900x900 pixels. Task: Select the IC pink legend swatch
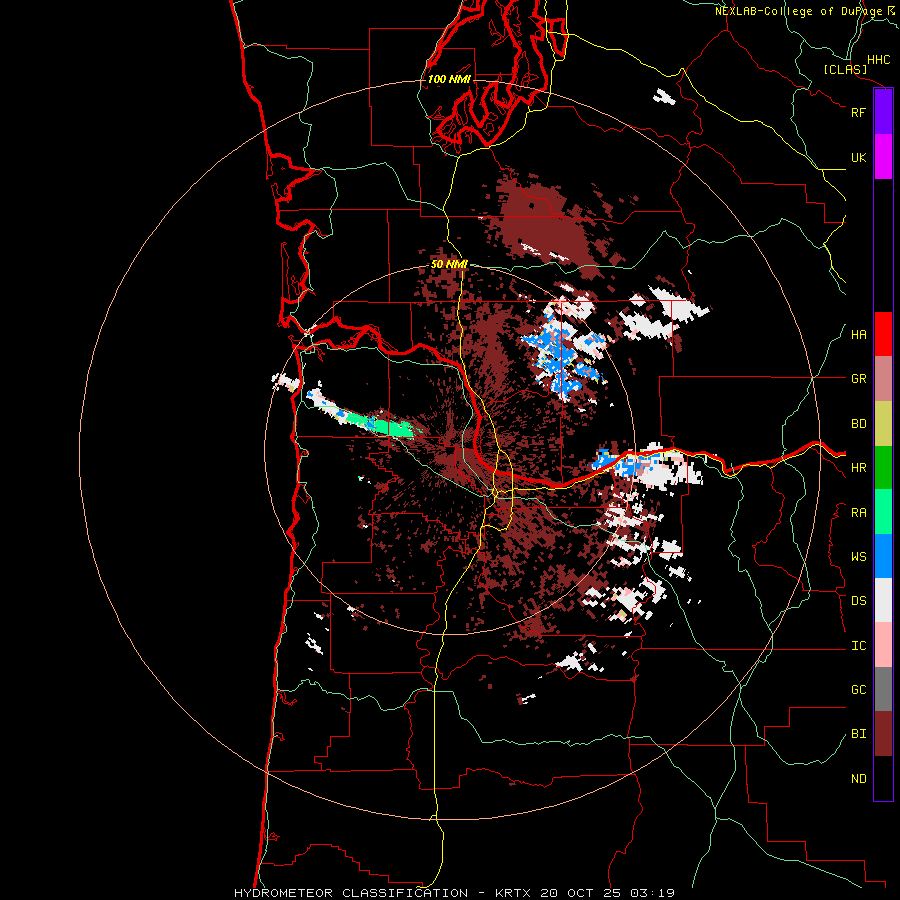[883, 645]
